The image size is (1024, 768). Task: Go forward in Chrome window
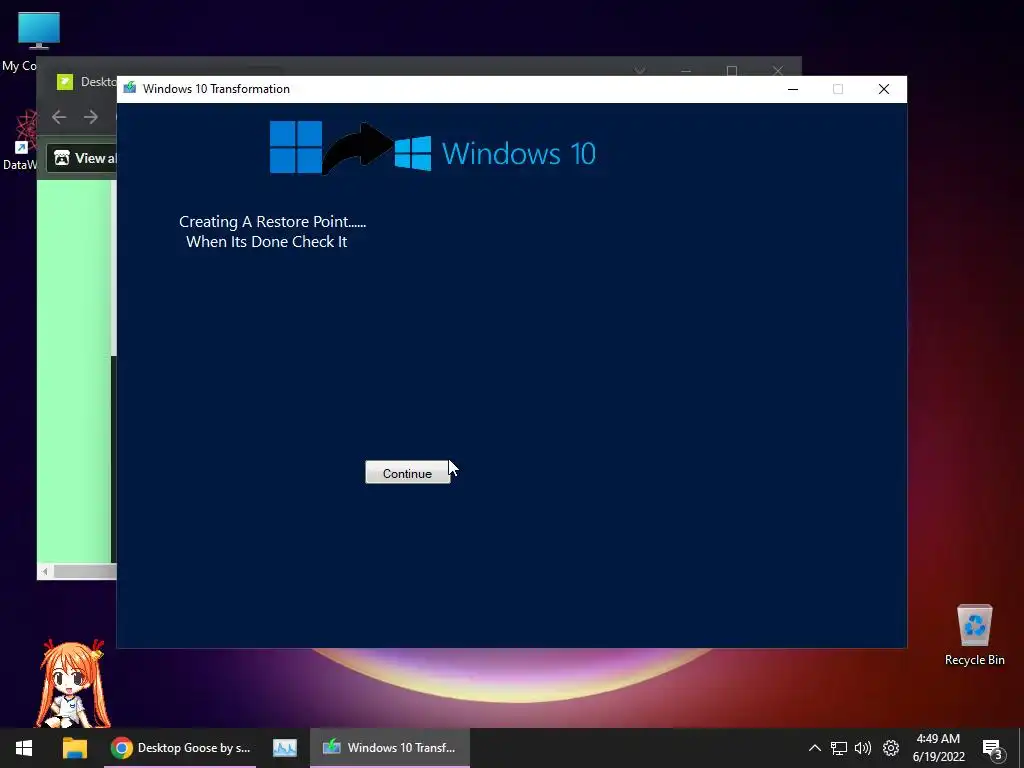91,117
